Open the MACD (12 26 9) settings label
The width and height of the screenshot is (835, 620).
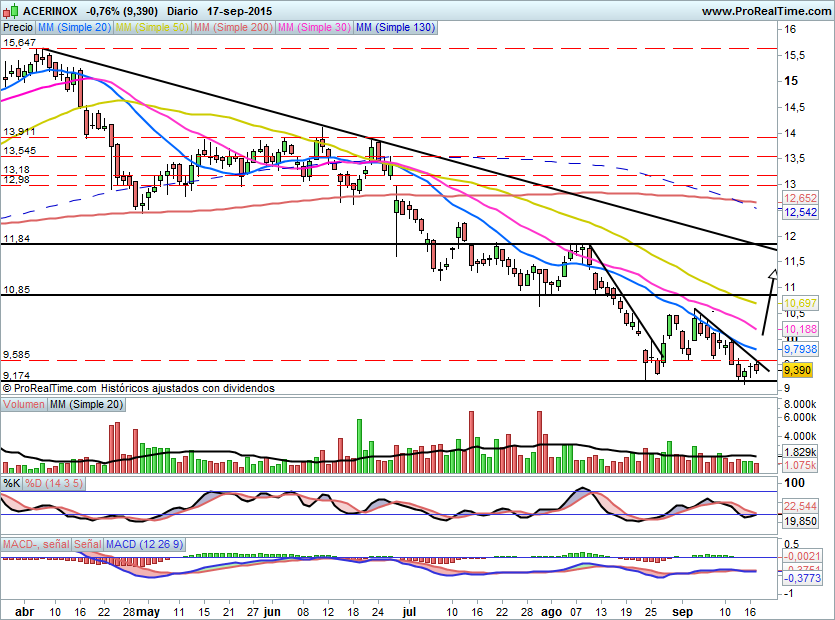(144, 545)
